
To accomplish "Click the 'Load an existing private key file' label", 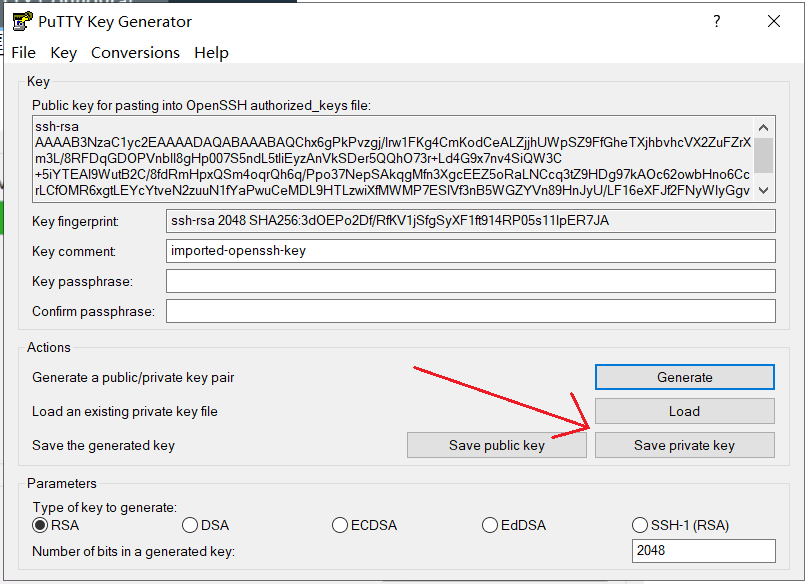I will pos(125,412).
